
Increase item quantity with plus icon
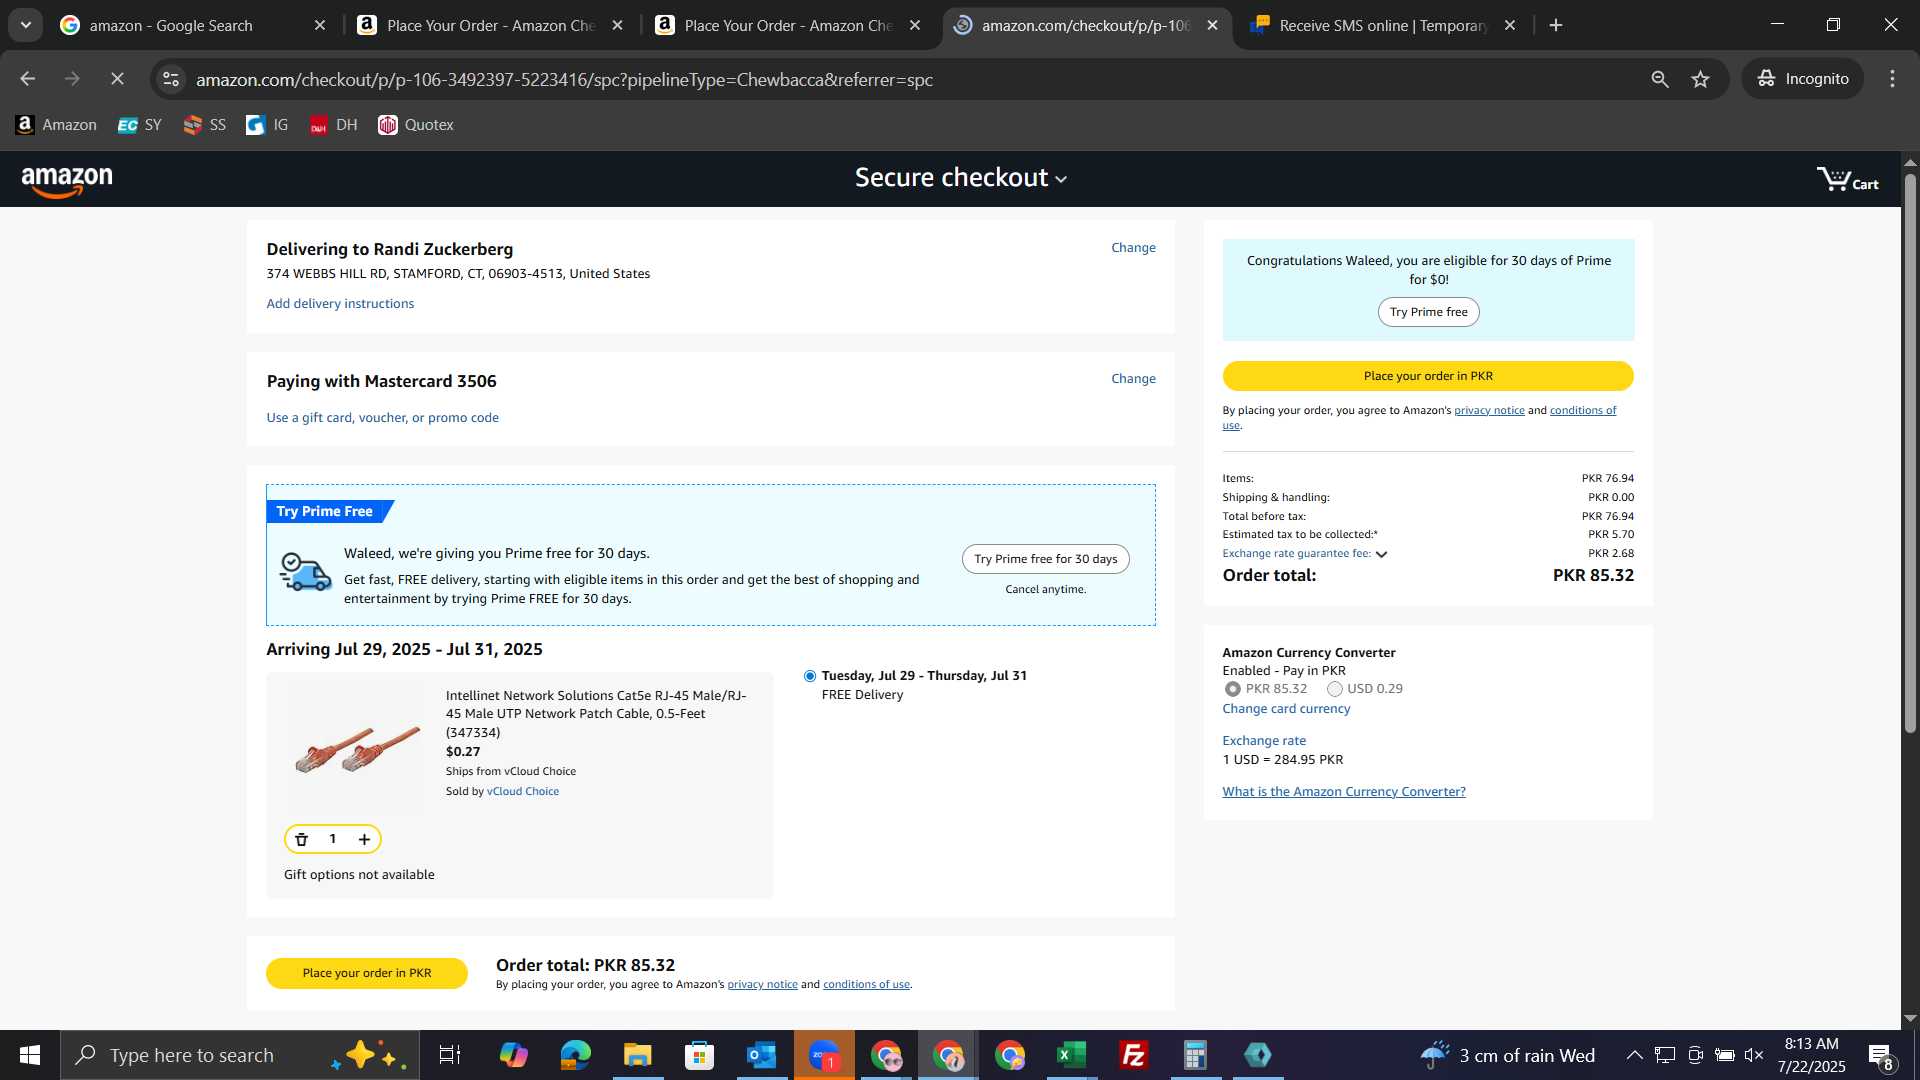click(364, 840)
